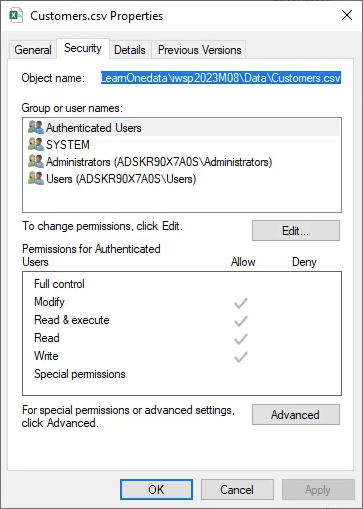Confirm with the OK button
The width and height of the screenshot is (363, 509).
[156, 489]
